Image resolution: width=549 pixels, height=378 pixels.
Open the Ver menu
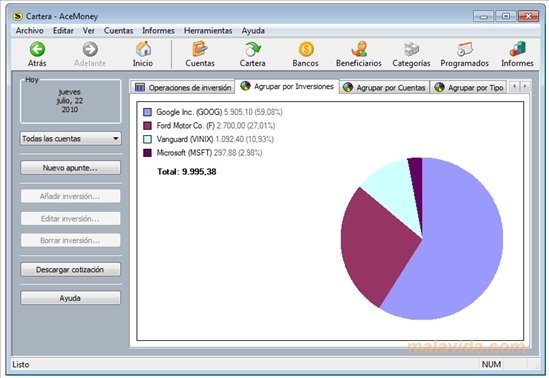point(89,31)
